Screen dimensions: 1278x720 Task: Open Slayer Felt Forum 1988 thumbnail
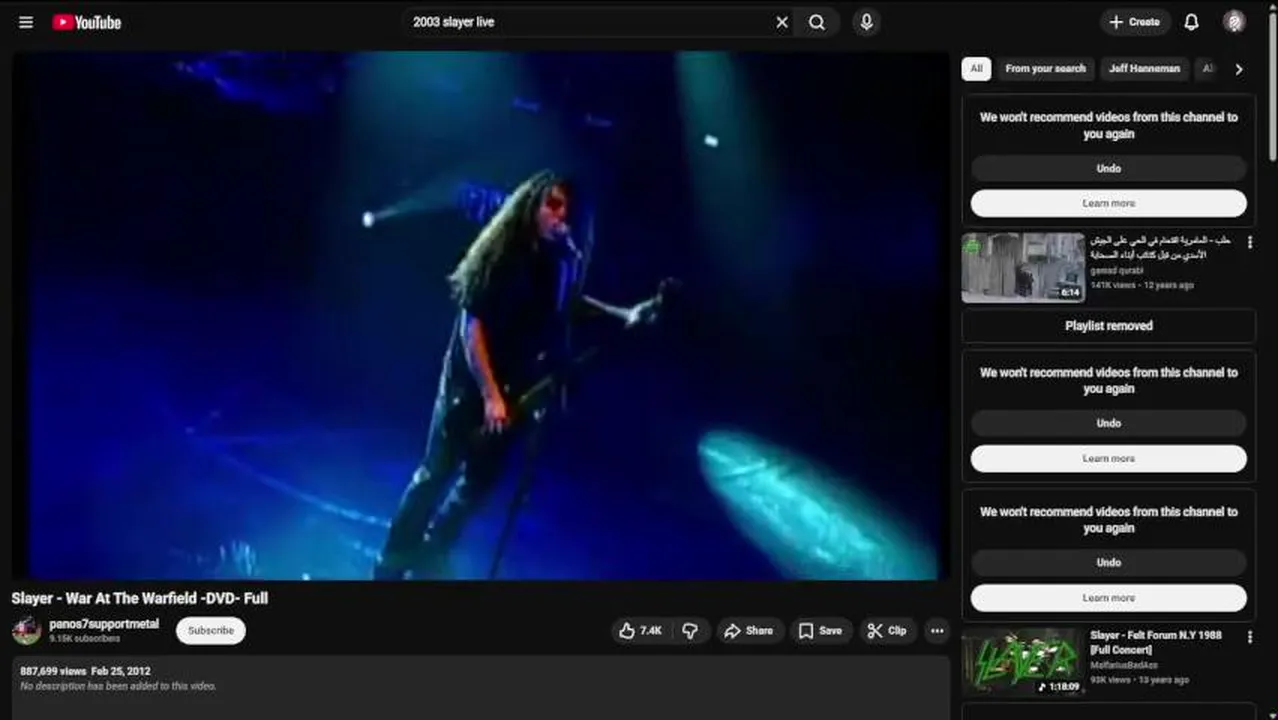(x=1023, y=662)
